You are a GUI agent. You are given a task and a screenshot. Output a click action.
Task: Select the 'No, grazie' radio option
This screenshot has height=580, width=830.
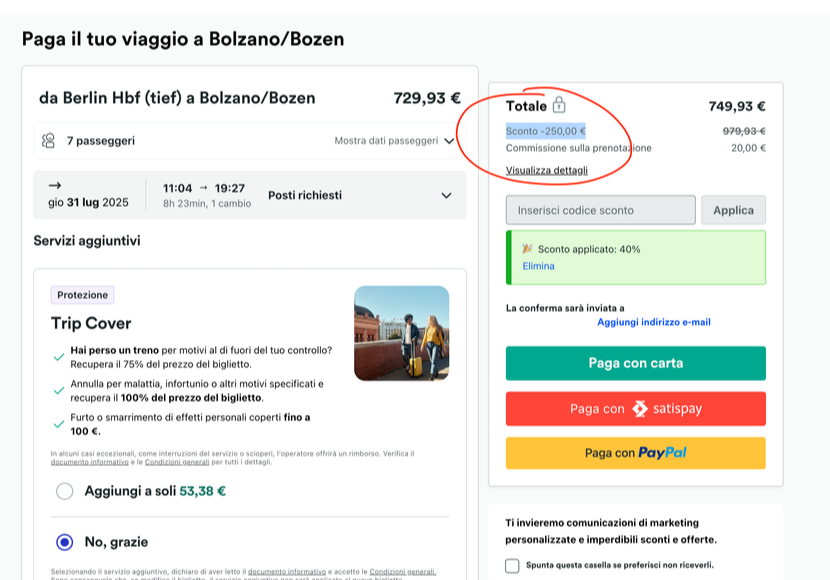(x=65, y=542)
